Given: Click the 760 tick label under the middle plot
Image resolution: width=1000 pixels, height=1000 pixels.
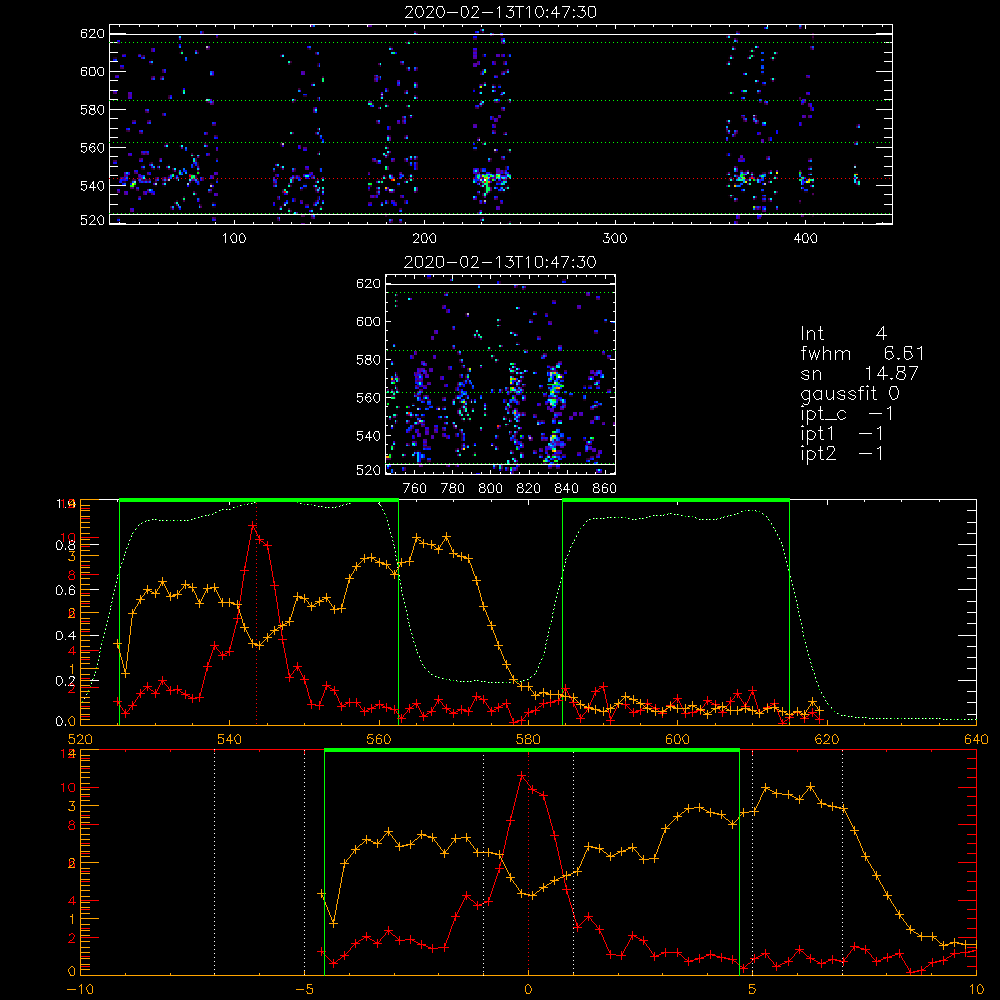Looking at the screenshot, I should (415, 489).
